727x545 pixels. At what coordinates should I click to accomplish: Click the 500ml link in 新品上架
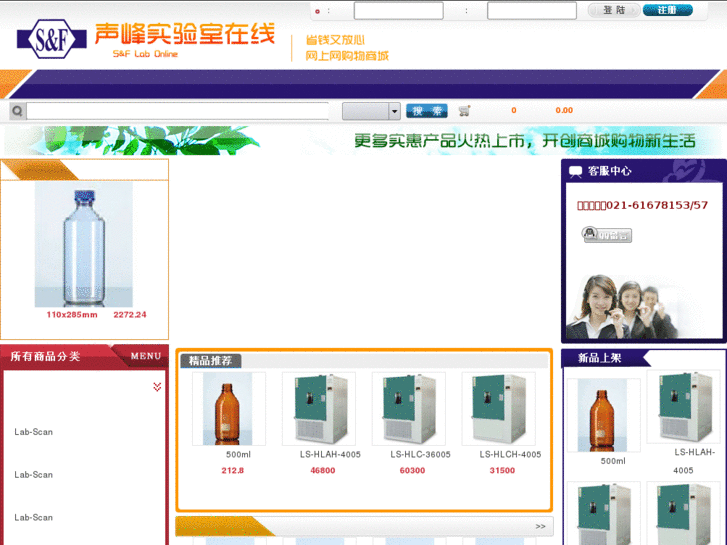tap(613, 461)
